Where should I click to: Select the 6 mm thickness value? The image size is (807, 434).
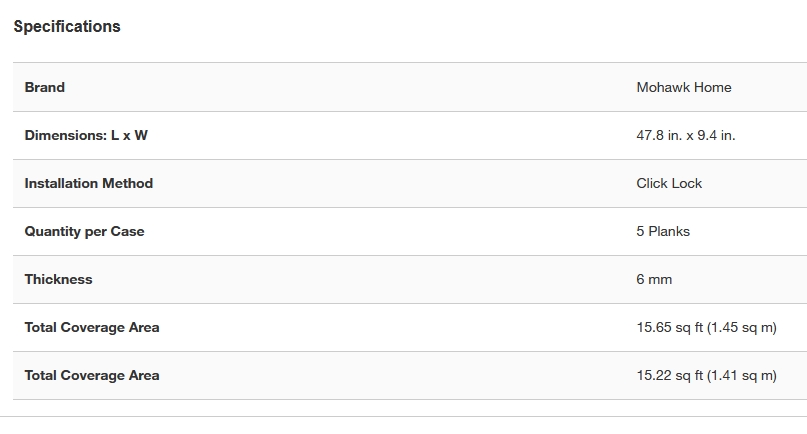654,279
